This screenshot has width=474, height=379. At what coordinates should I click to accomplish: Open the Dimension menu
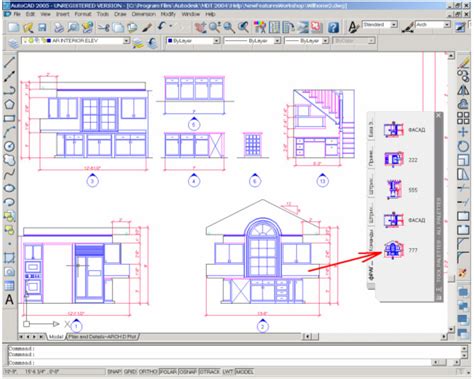143,14
